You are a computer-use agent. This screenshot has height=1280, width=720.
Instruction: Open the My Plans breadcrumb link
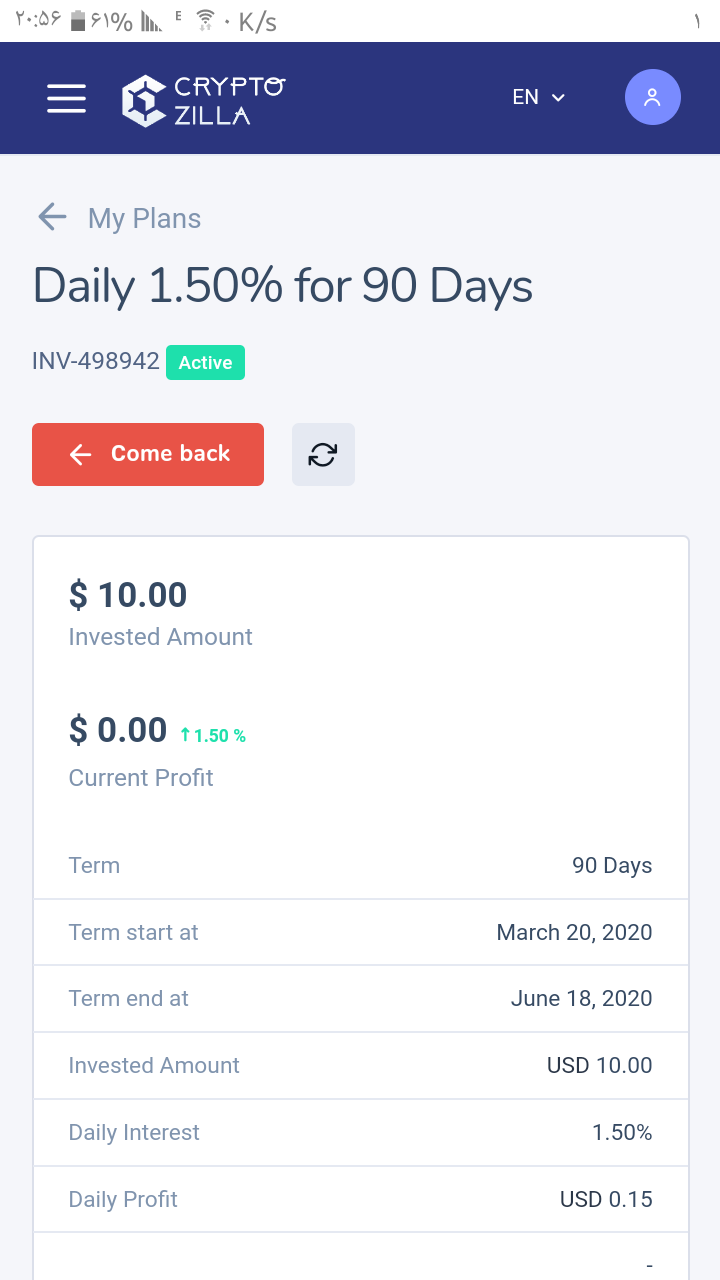click(x=144, y=218)
